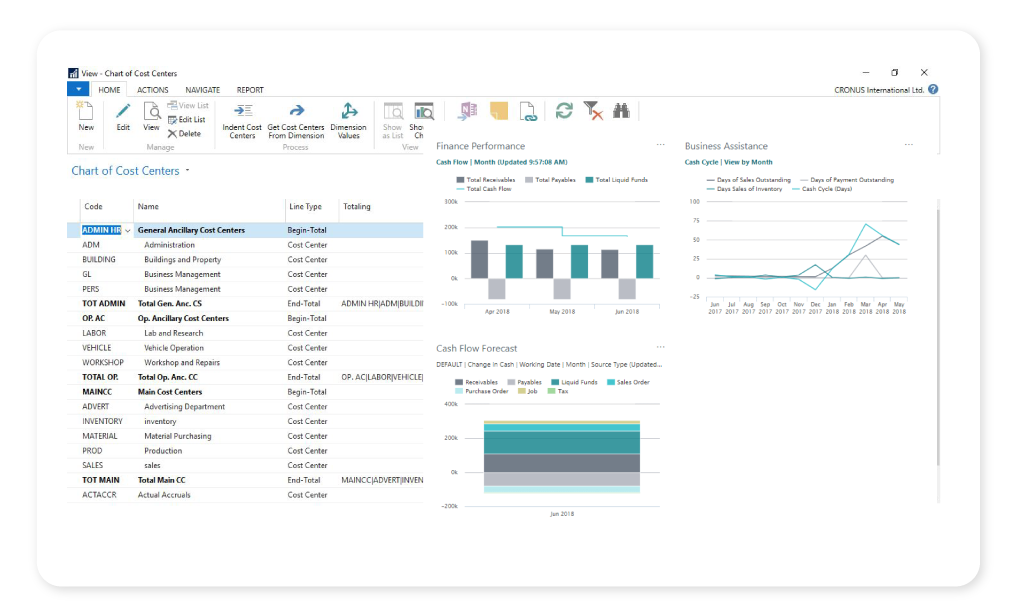Click Op. Ancillary Cost Centers name

click(x=183, y=318)
